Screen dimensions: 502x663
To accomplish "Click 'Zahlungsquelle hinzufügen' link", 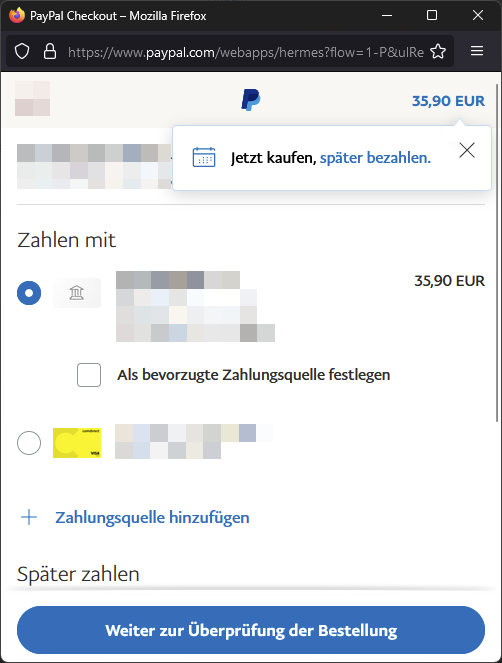I will click(152, 518).
